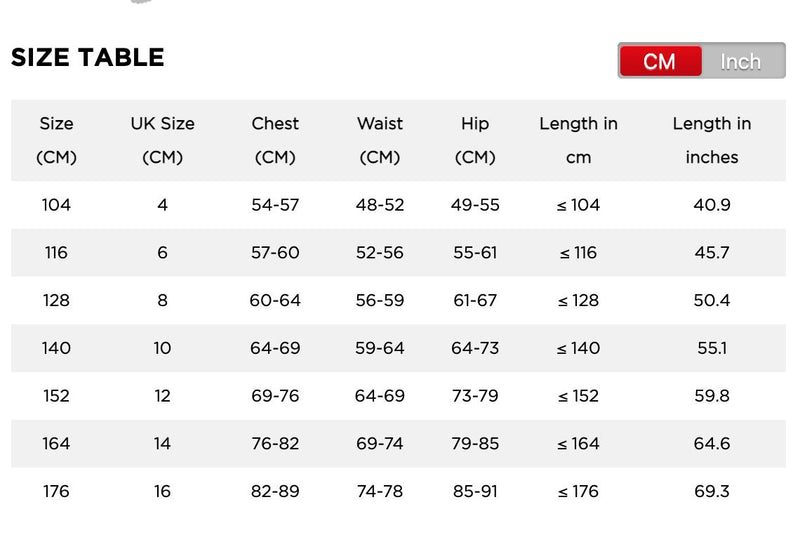Click waist value 56-59 cell

[380, 301]
